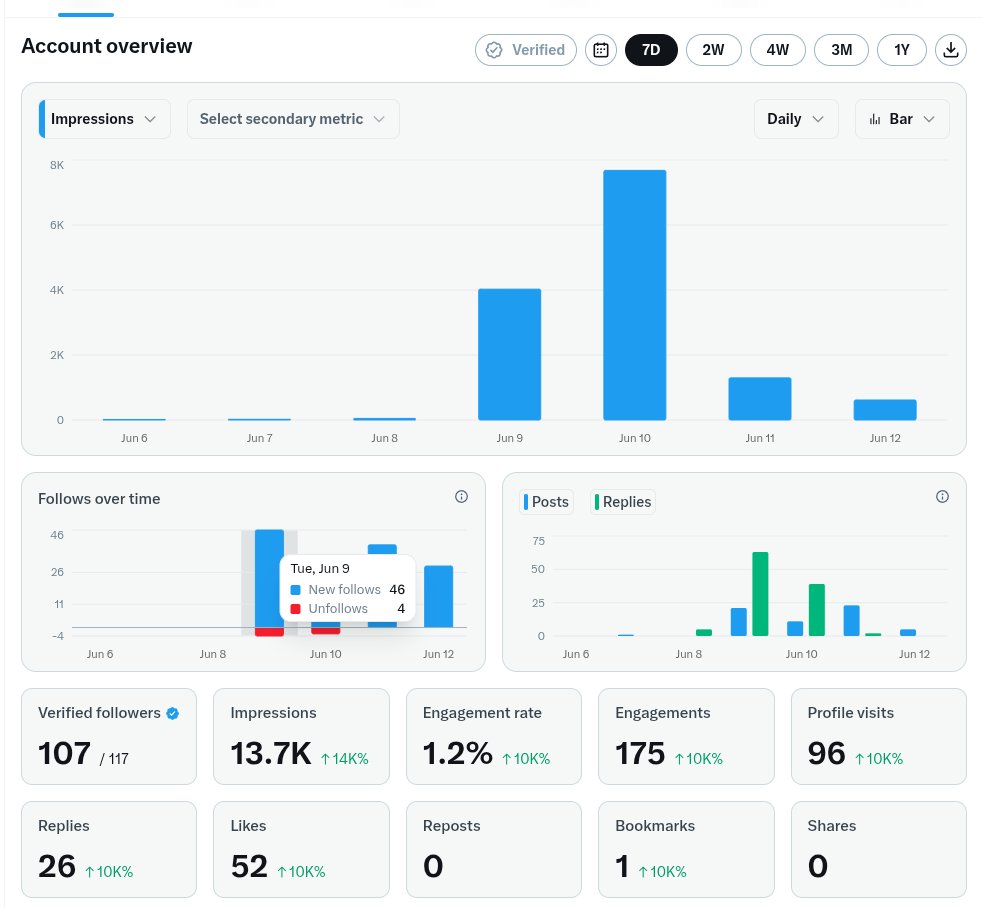Download the analytics data export
982x908 pixels.
click(951, 50)
